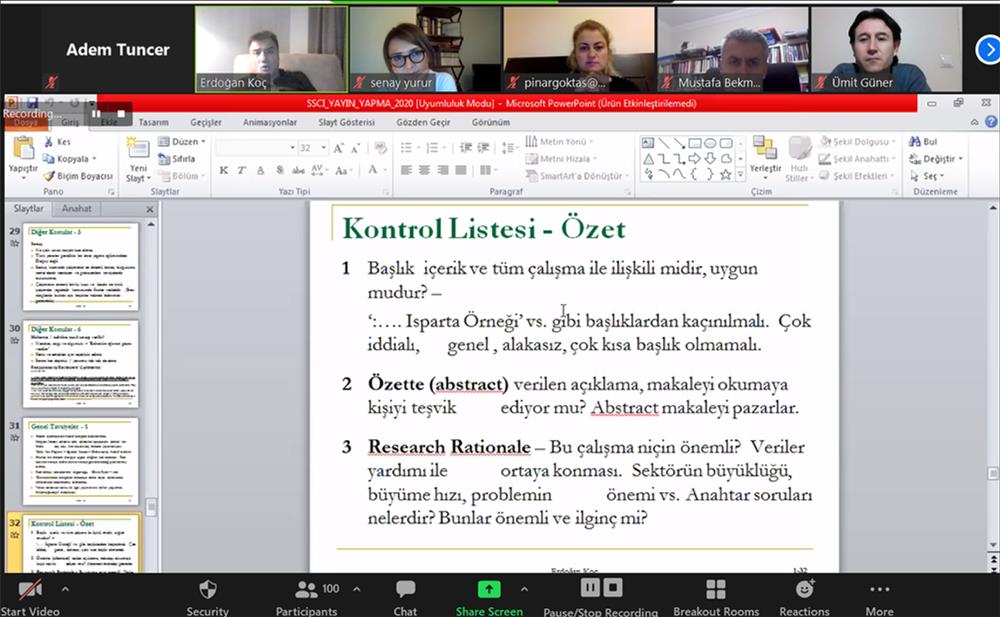Click the clear formatting icon
The width and height of the screenshot is (1000, 617).
[381, 148]
